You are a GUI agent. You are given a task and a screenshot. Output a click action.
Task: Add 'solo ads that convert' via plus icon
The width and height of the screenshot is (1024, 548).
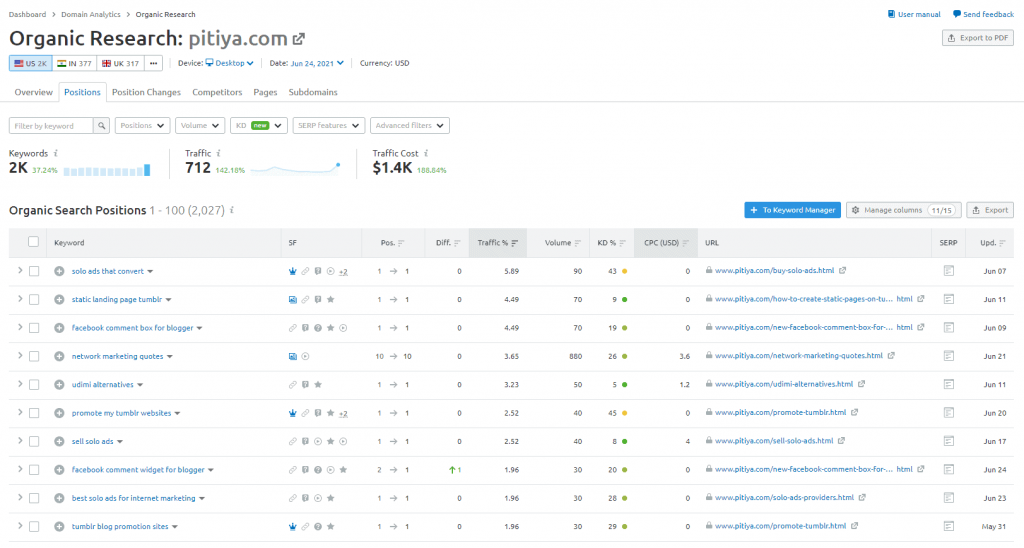(59, 271)
